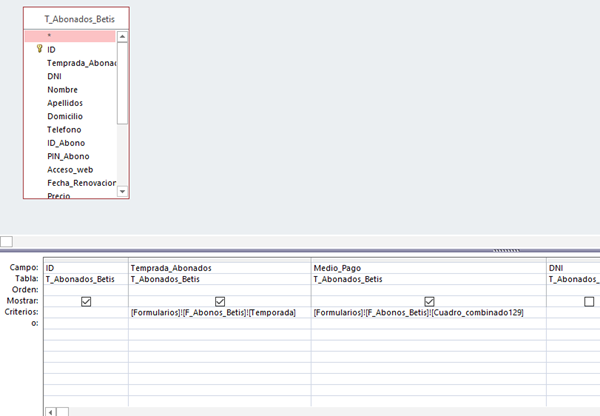Viewport: 600px width, 416px height.
Task: Click the Campo cell containing ID
Action: [x=86, y=268]
